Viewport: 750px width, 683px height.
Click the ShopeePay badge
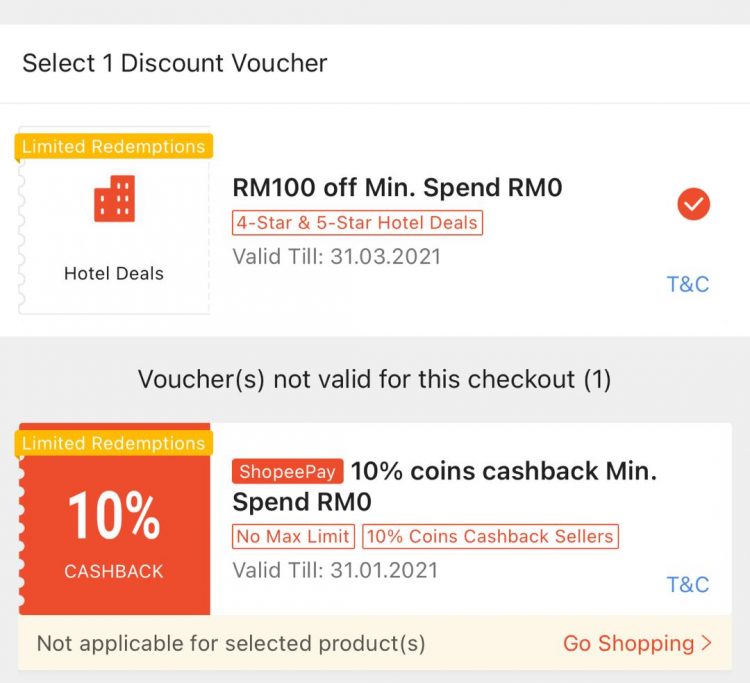click(x=288, y=471)
